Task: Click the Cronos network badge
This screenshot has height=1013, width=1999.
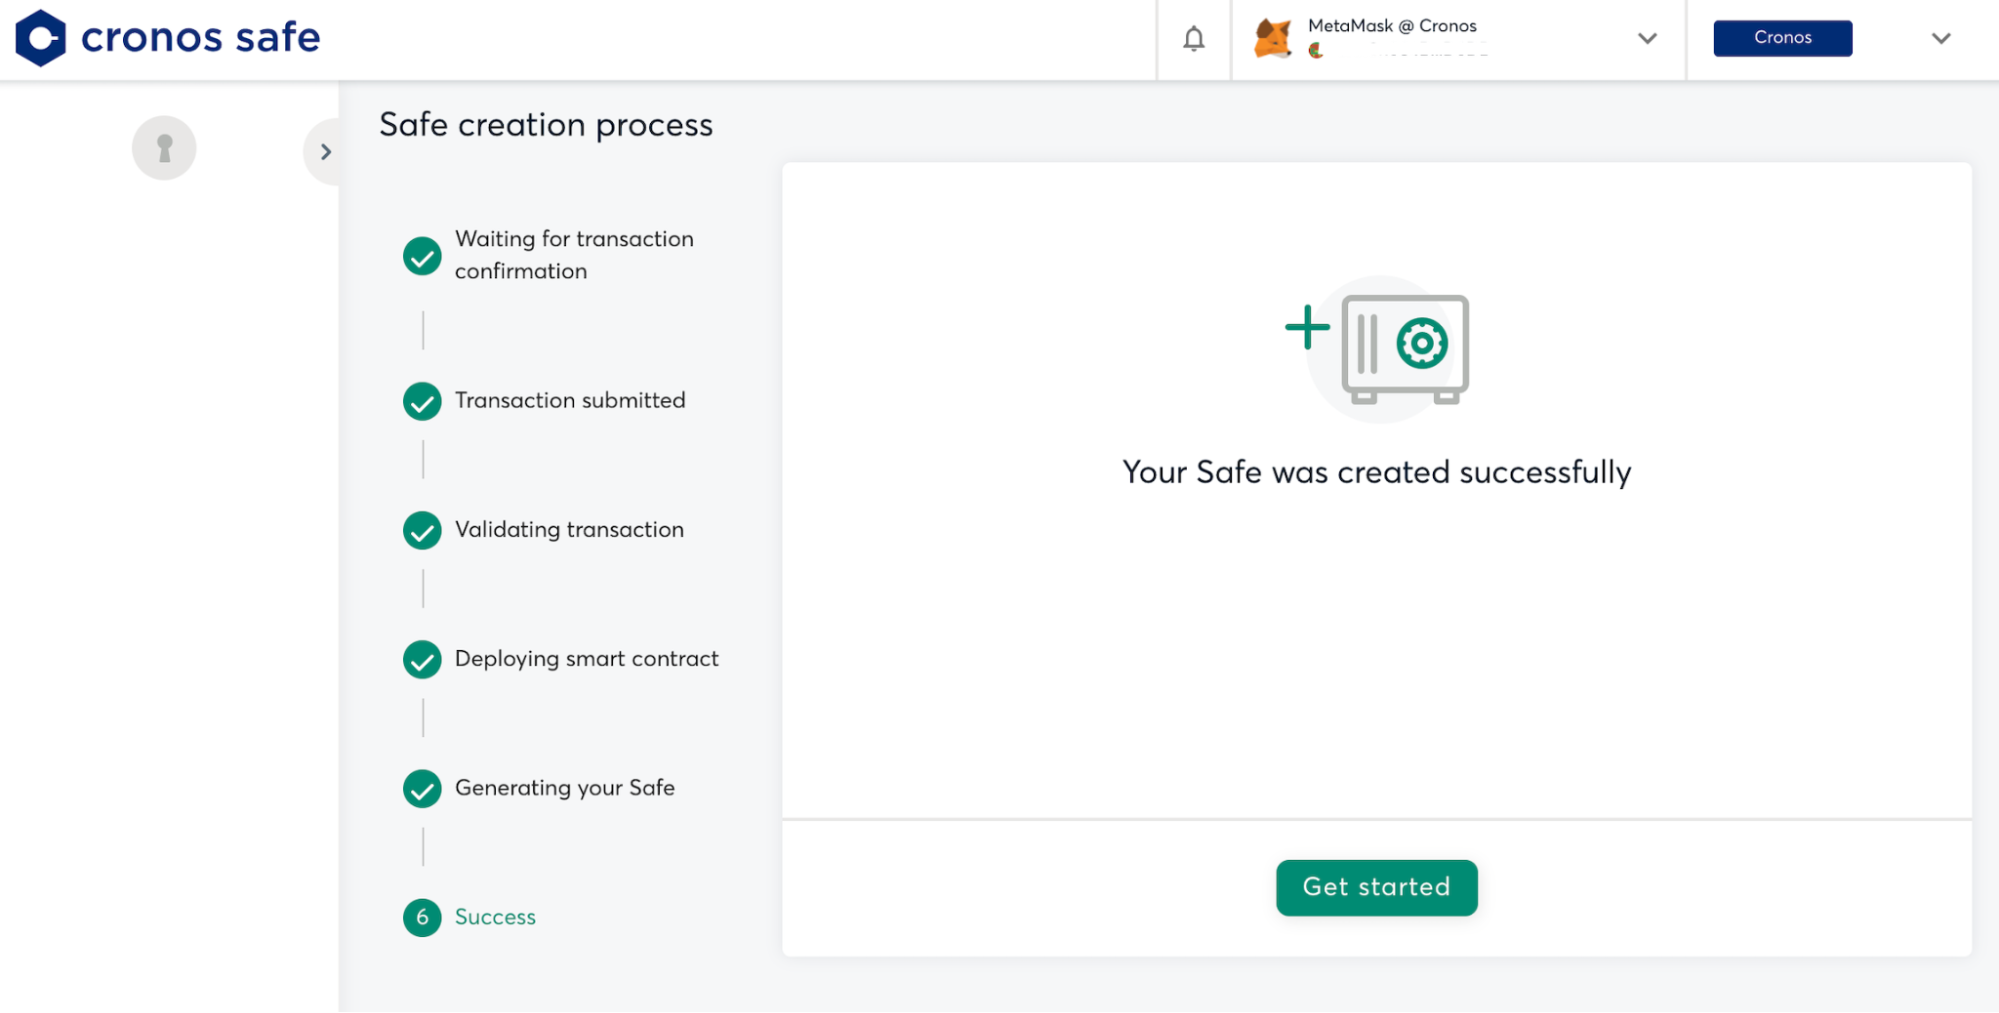Action: coord(1782,38)
